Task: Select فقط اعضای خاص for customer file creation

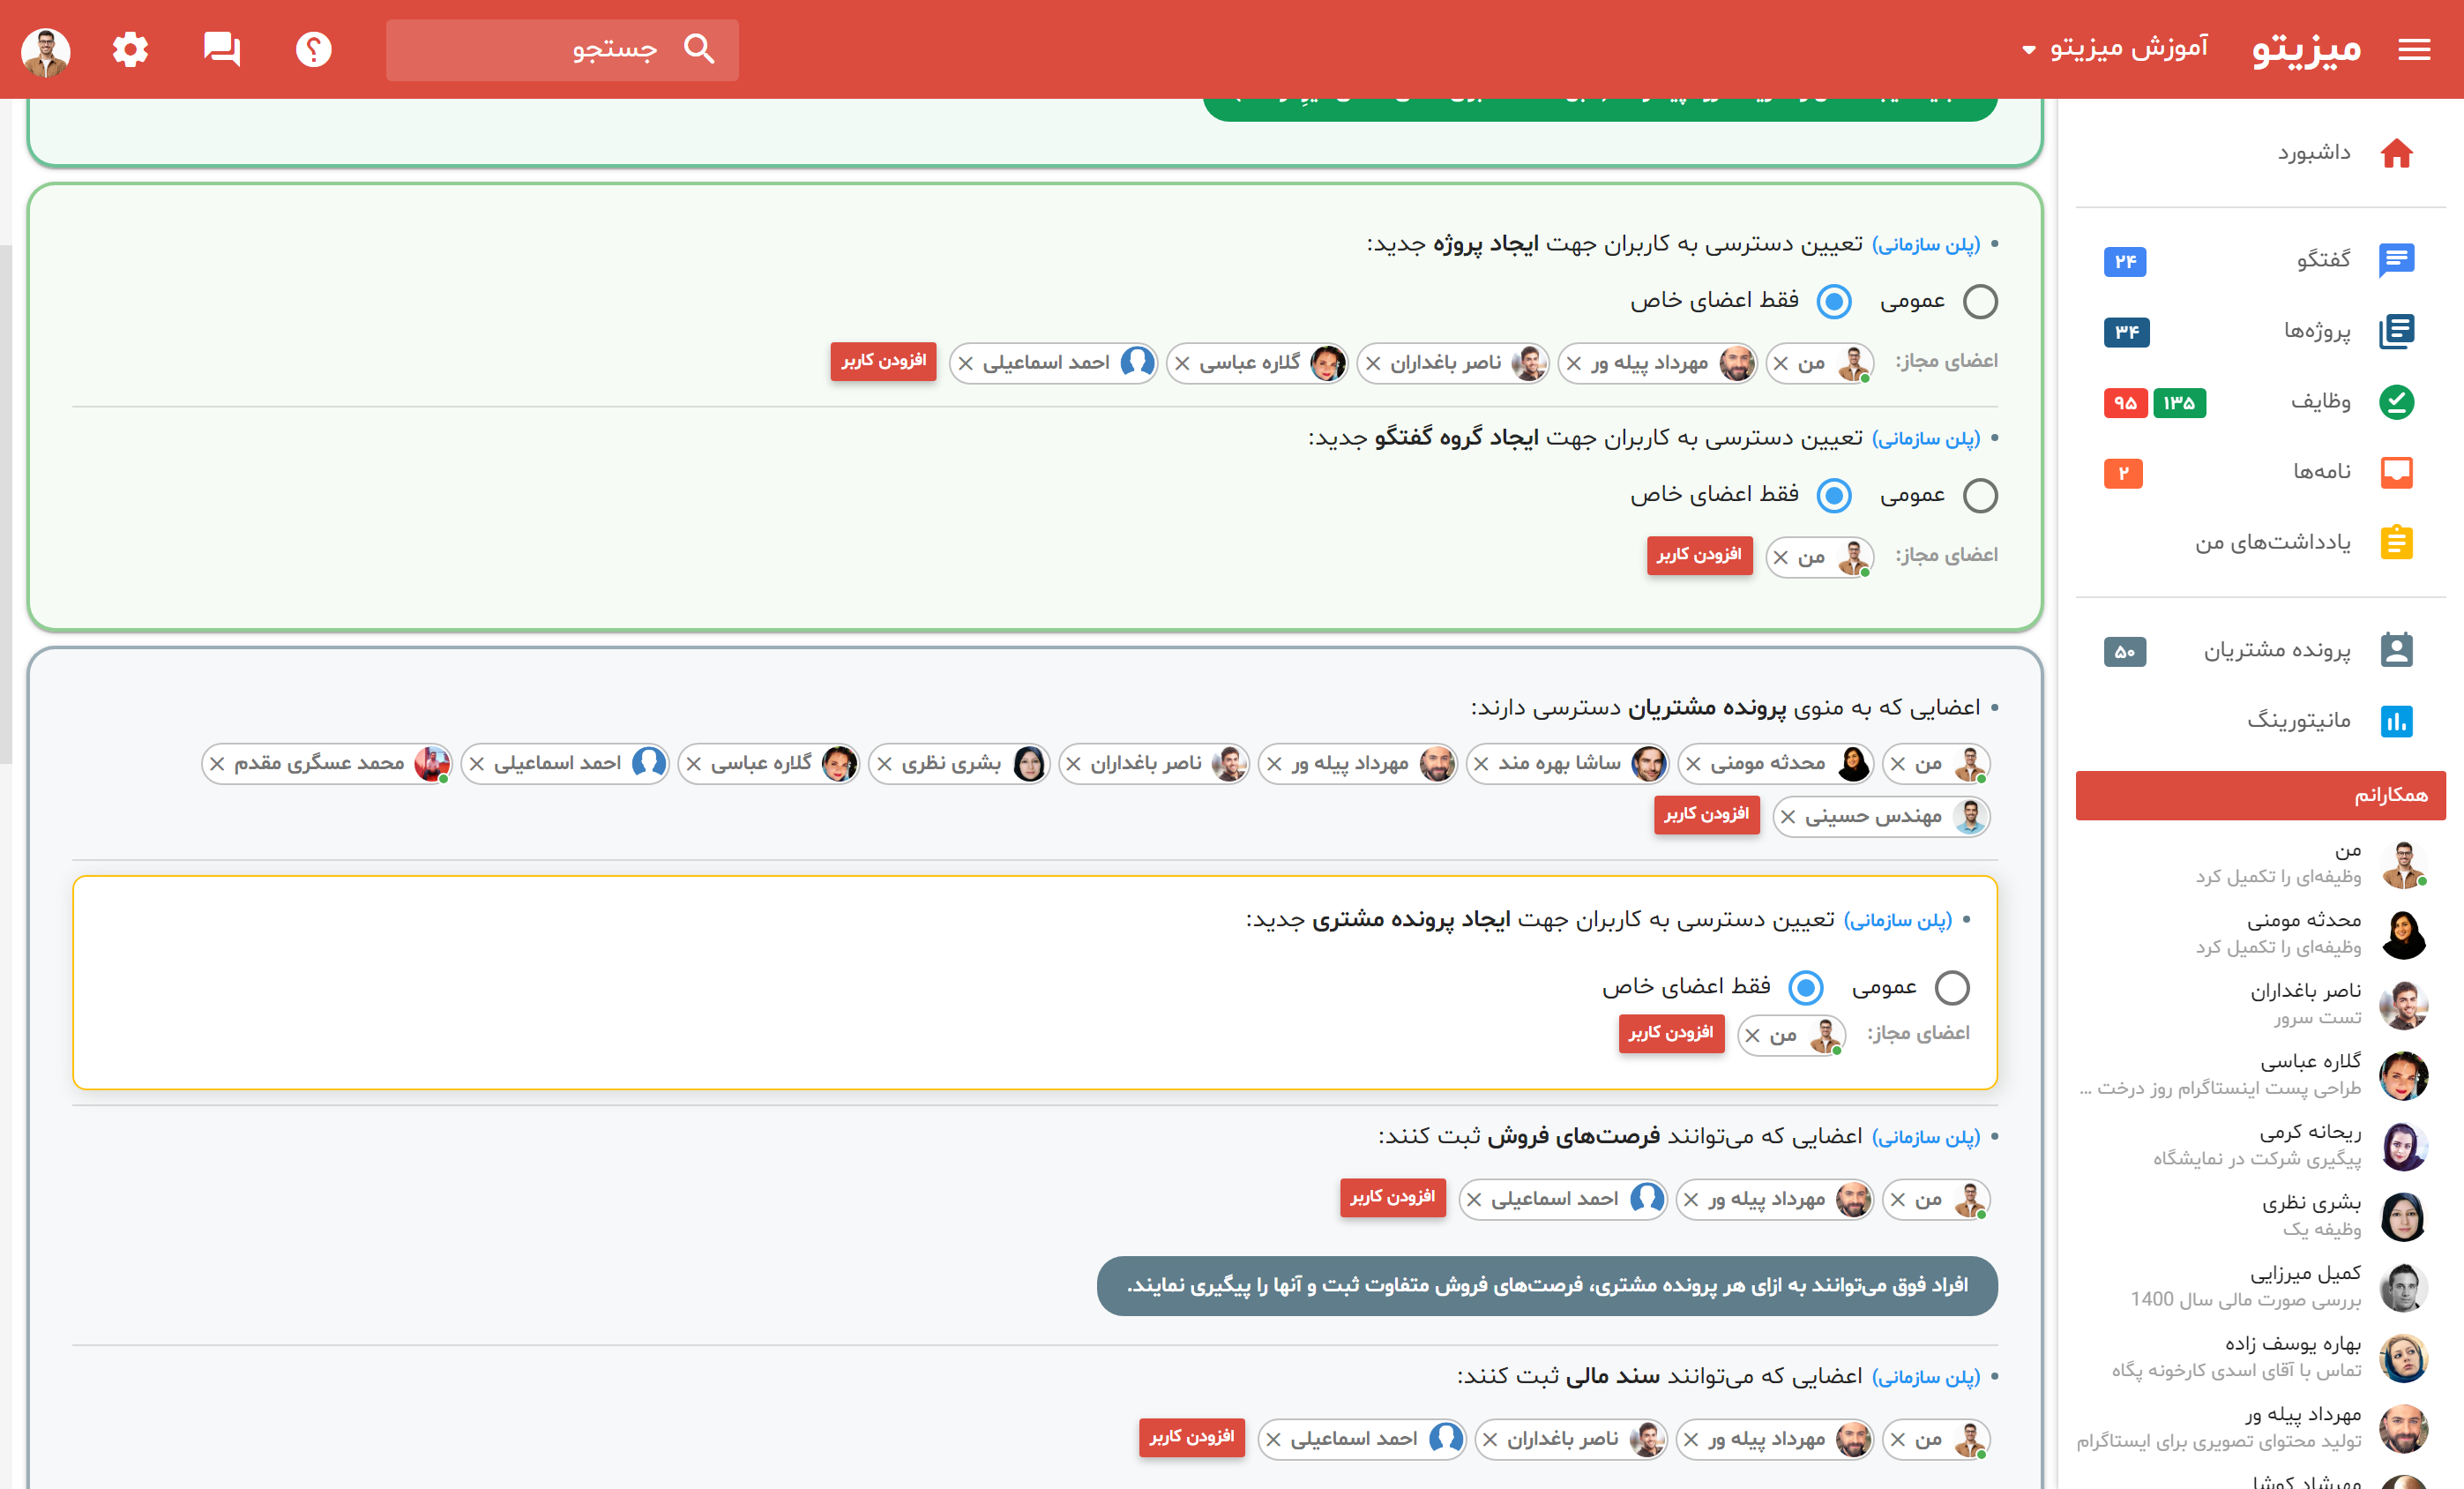Action: coord(1806,988)
